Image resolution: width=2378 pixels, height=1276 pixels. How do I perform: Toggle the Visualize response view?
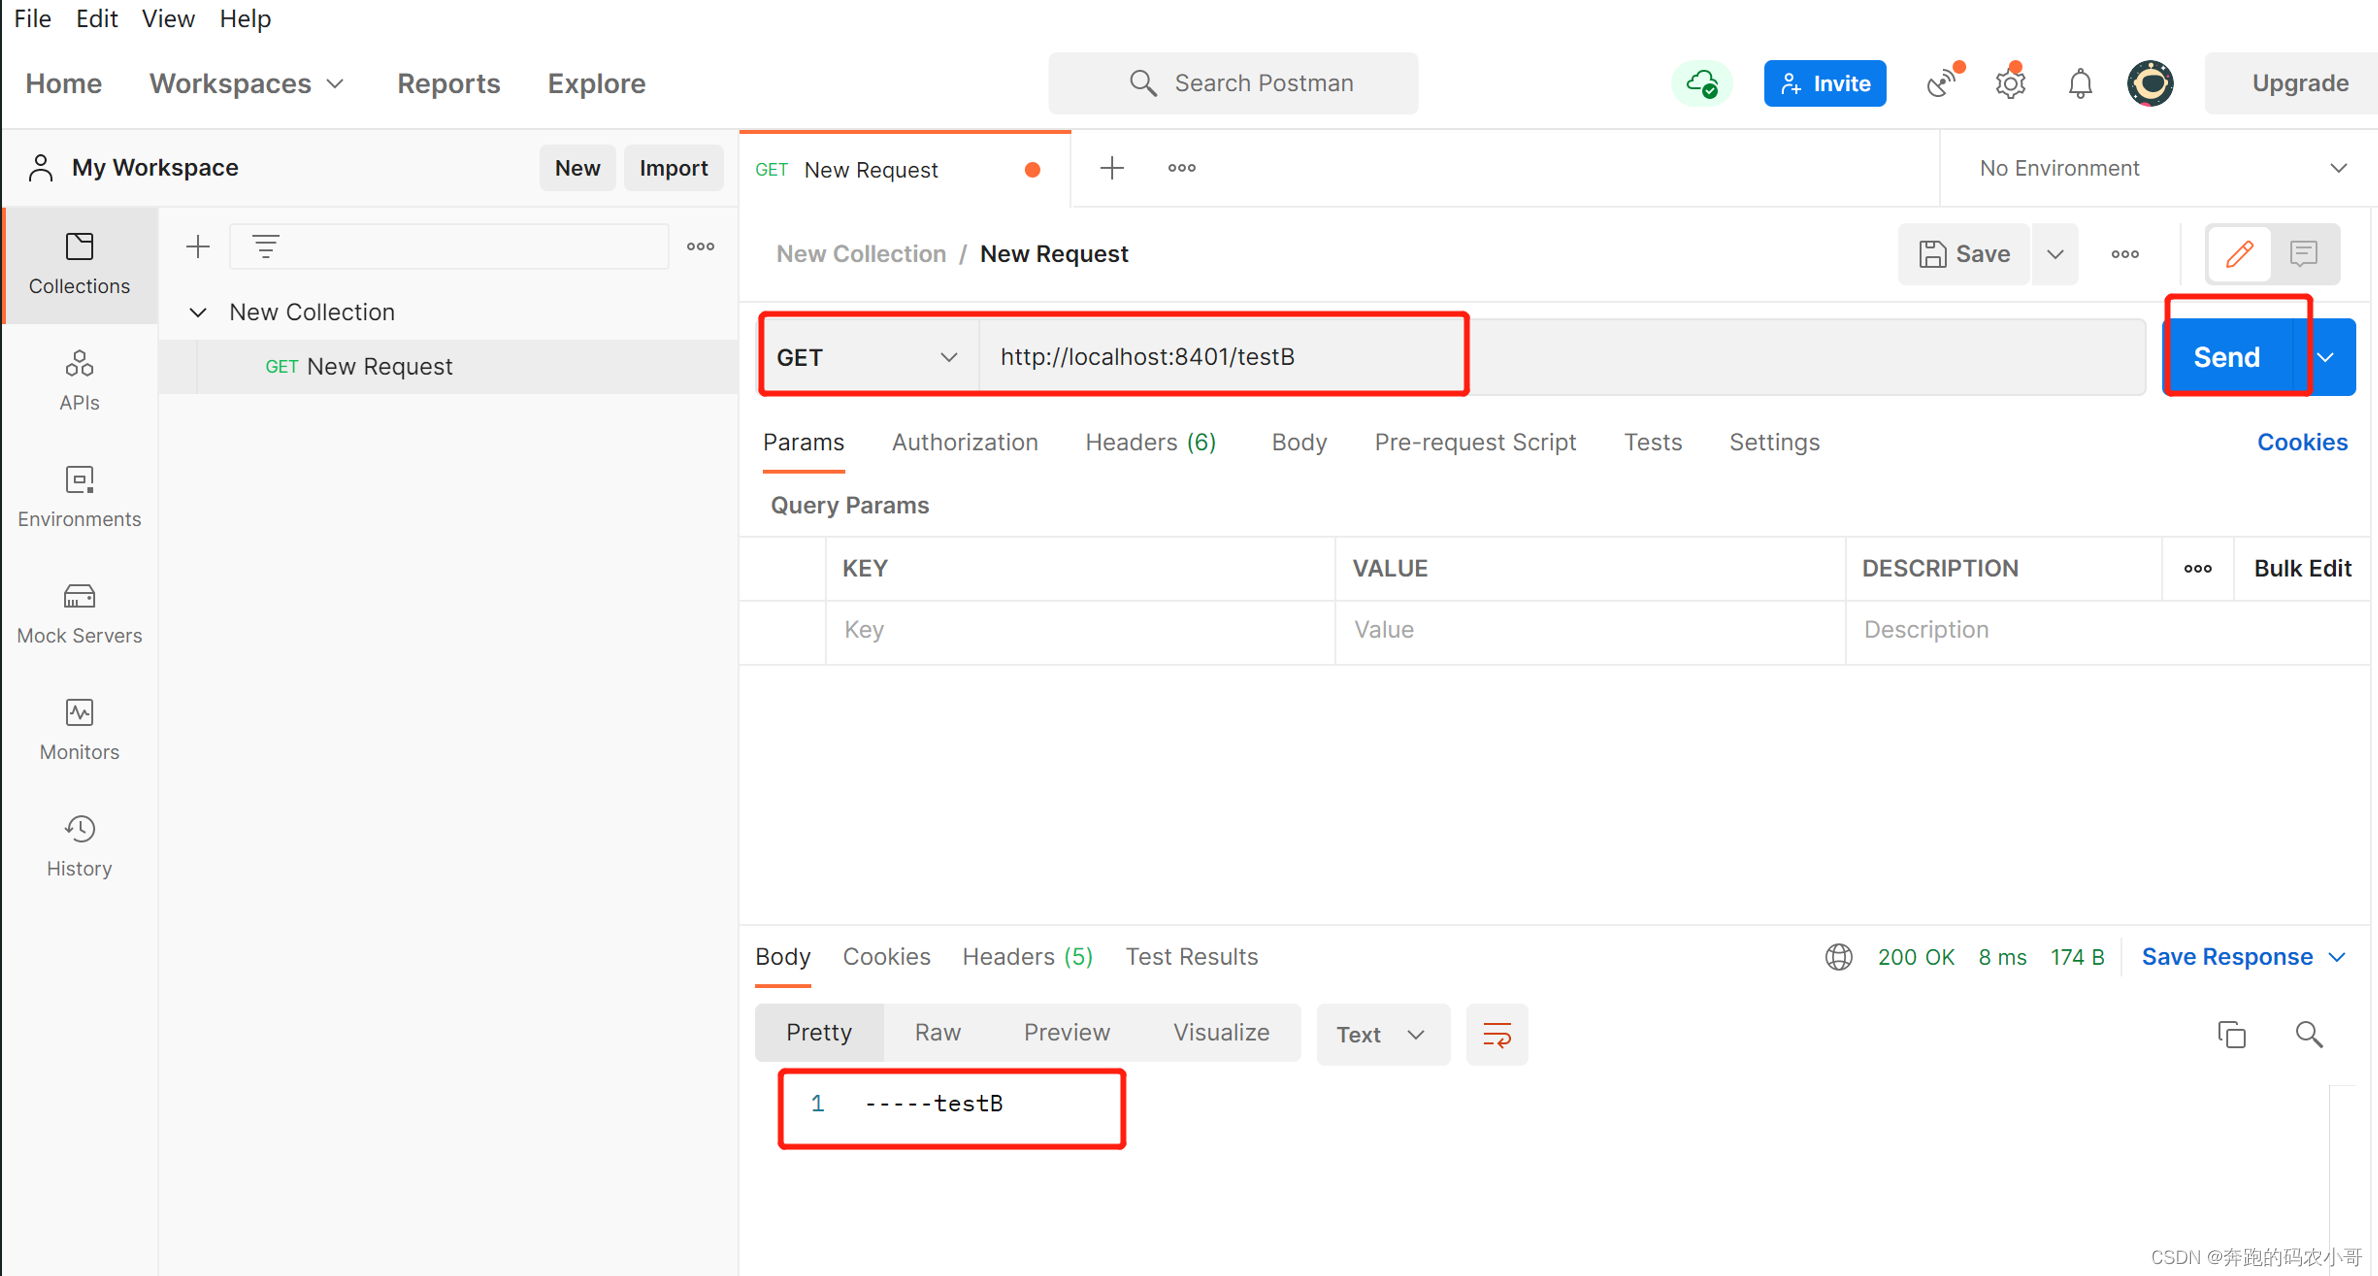coord(1220,1034)
